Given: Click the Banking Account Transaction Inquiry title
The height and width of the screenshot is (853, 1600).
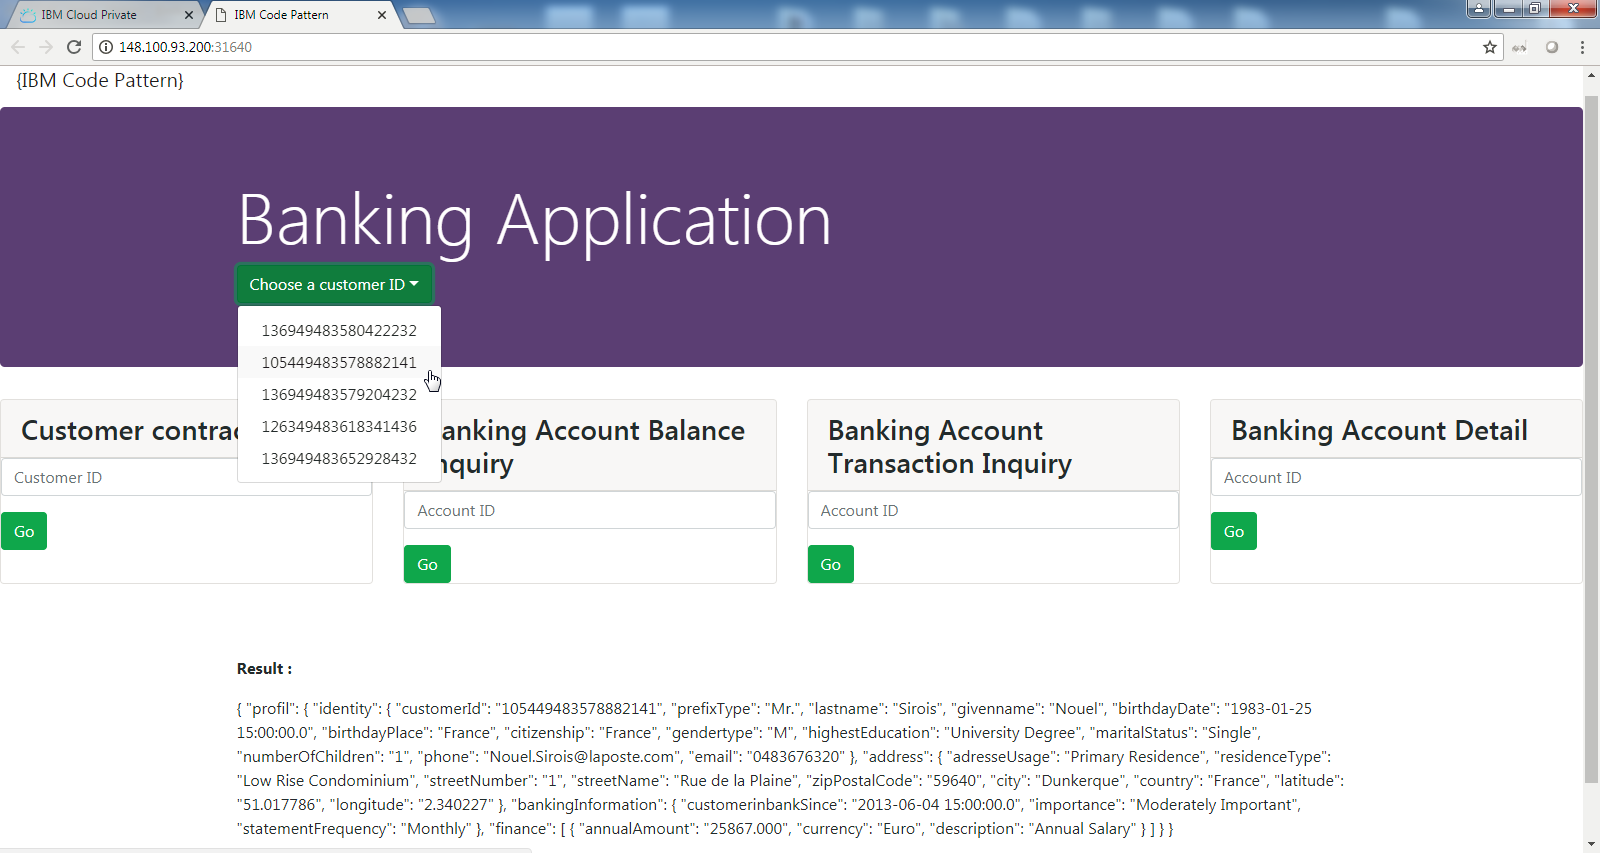Looking at the screenshot, I should point(950,447).
